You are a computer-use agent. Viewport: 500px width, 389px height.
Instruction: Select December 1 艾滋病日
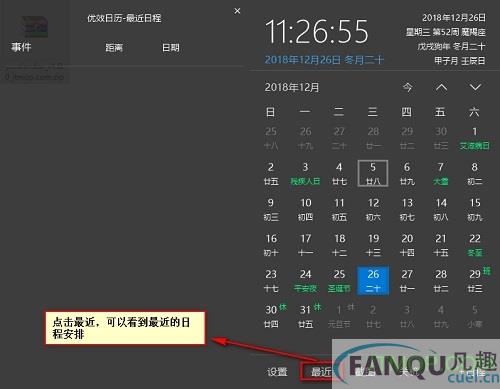tap(475, 138)
